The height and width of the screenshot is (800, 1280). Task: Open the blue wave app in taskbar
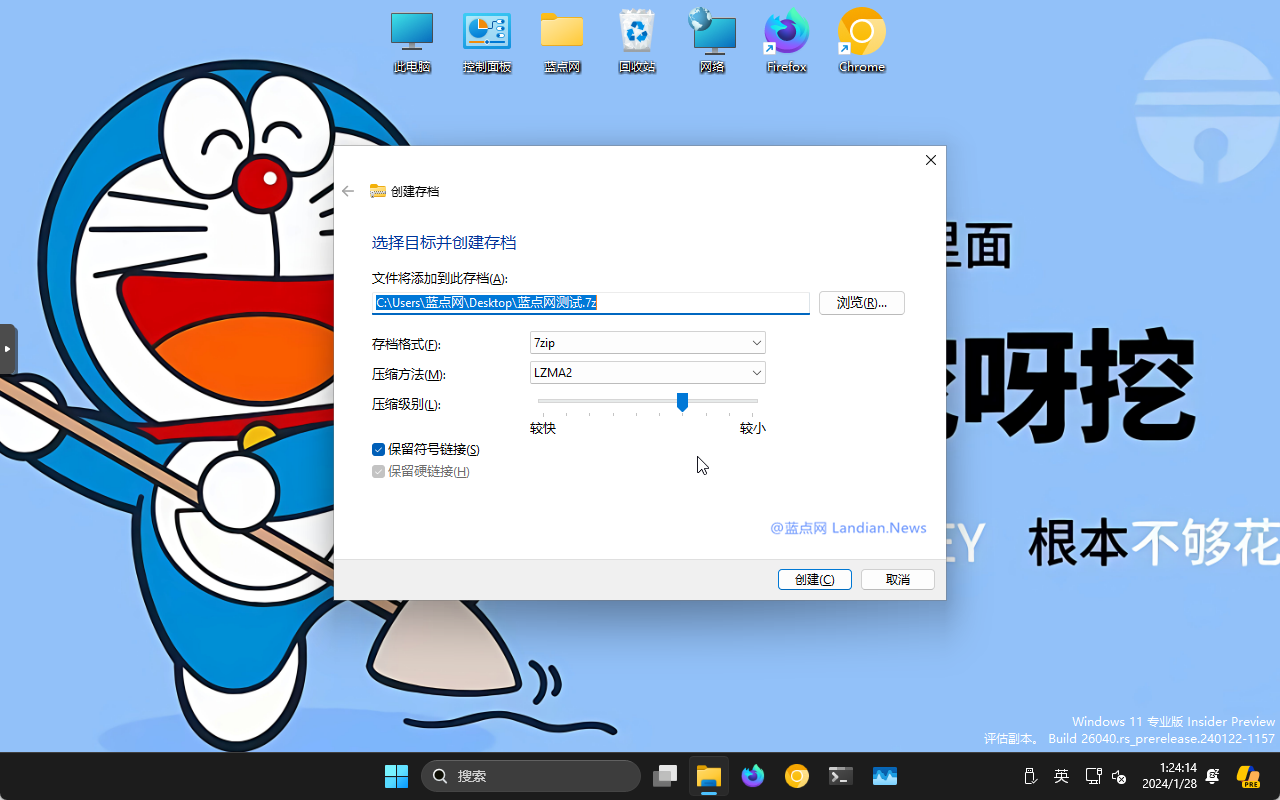tap(885, 776)
